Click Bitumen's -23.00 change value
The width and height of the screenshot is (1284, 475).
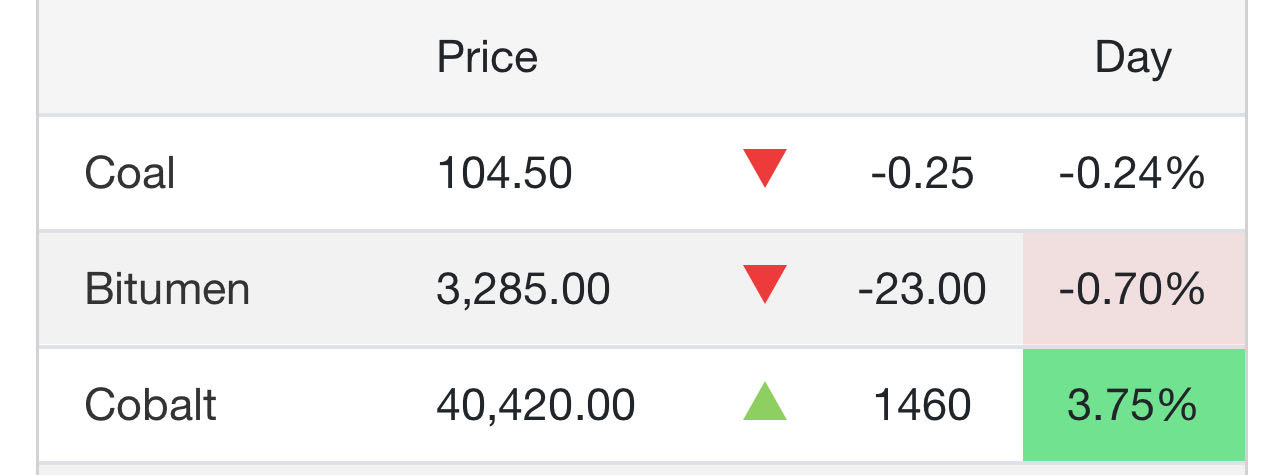[922, 289]
